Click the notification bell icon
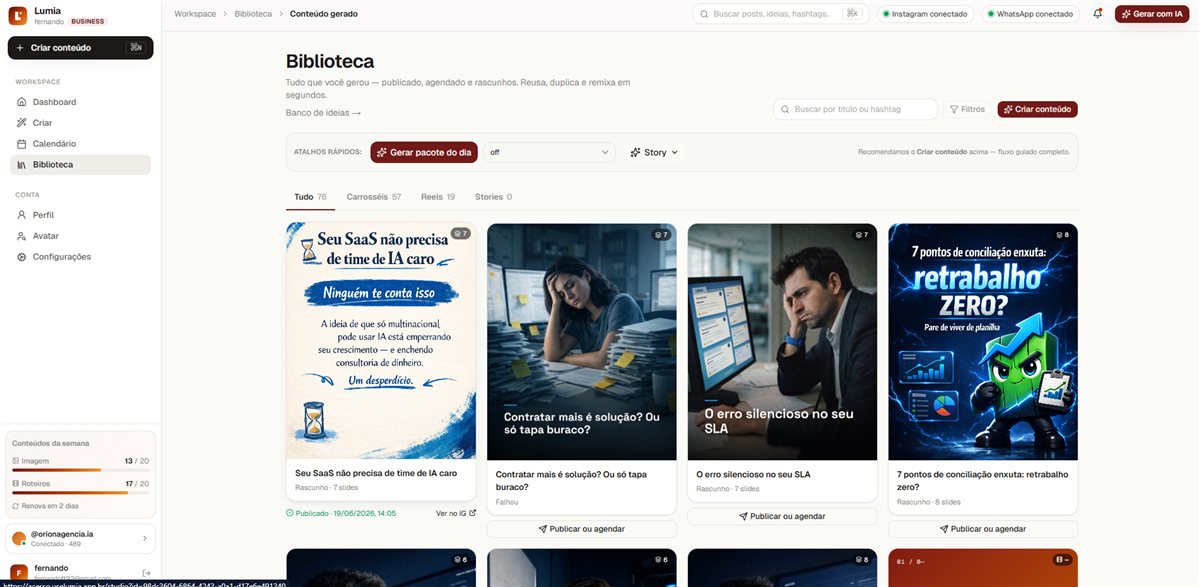Screen dimensions: 1200x587 click(1098, 14)
